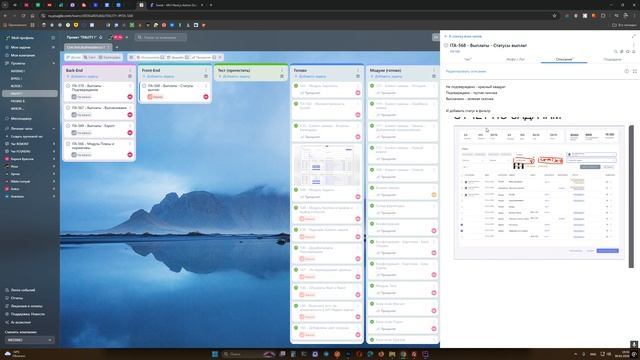This screenshot has height=360, width=640.
Task: Switch to the Доска view
Action: pos(73,57)
